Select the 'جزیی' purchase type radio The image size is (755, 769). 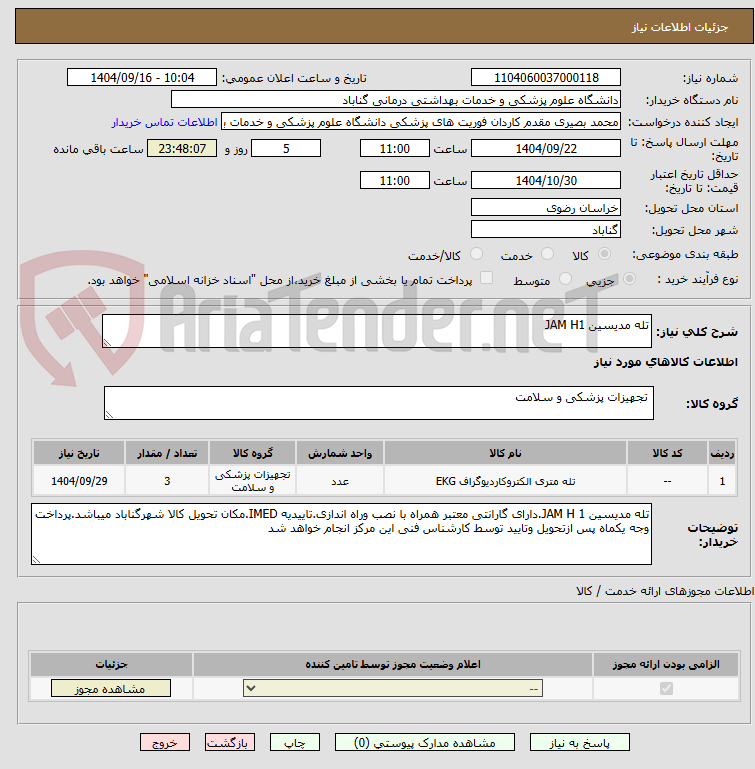pos(629,279)
